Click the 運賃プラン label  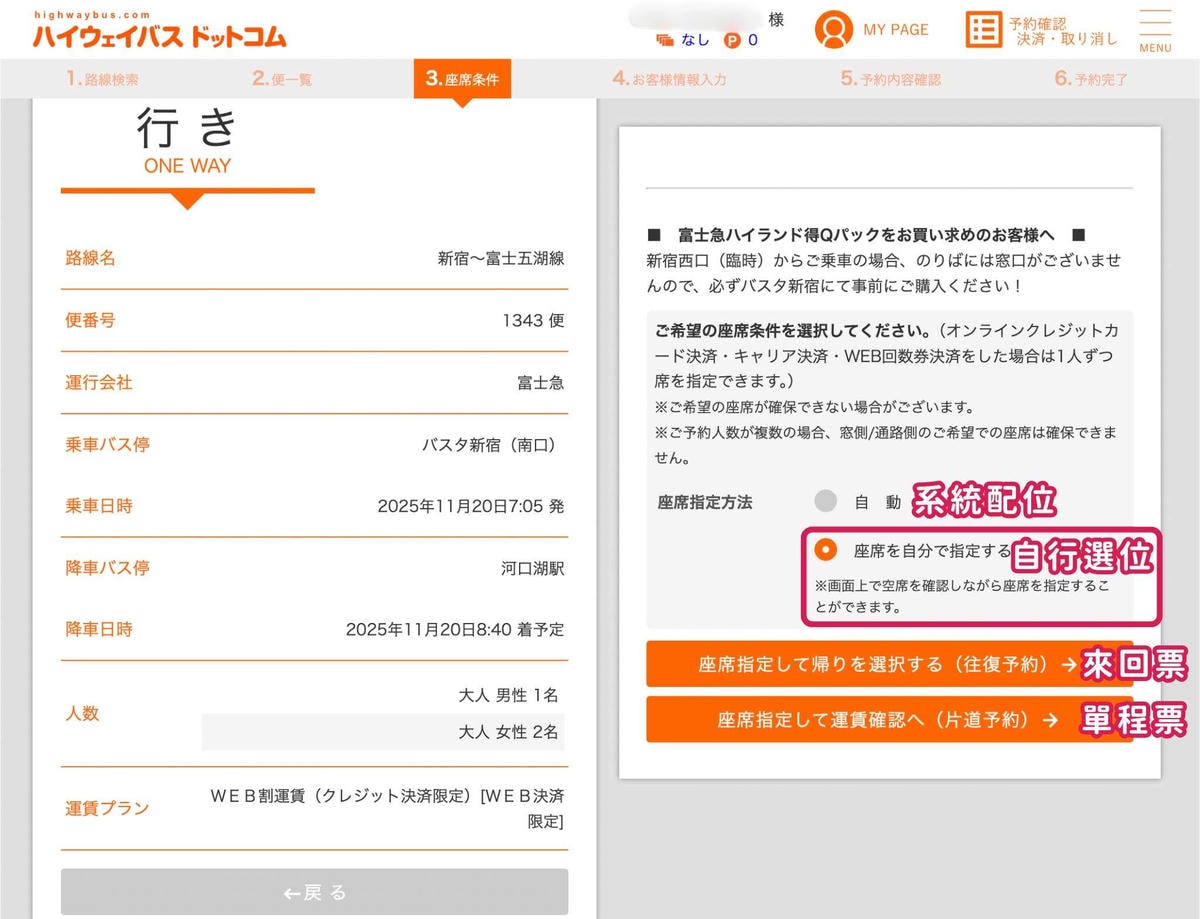107,808
